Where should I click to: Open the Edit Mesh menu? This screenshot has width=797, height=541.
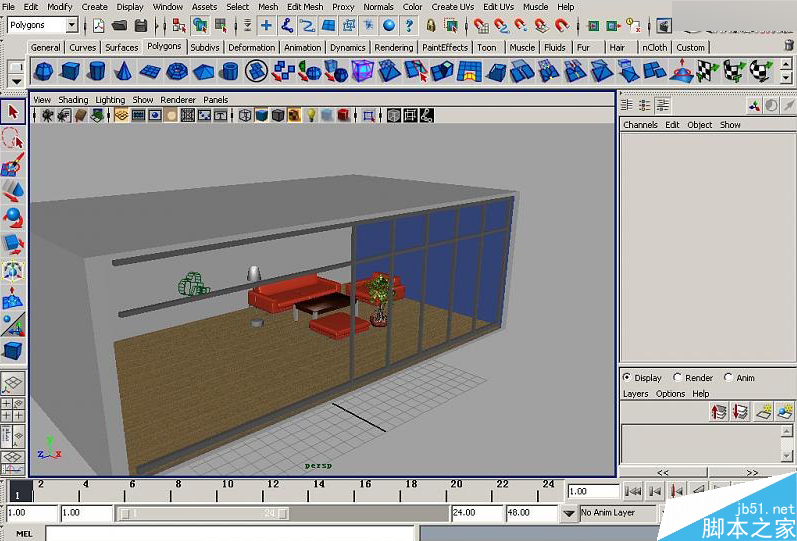click(305, 7)
